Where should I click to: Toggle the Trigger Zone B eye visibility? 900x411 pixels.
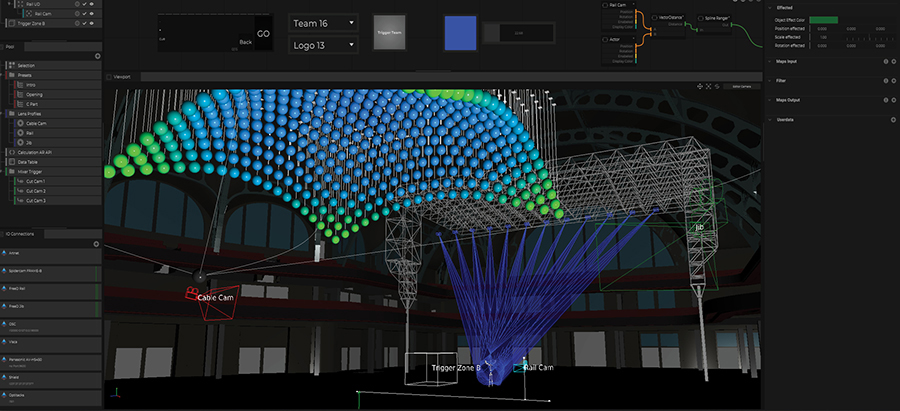click(93, 24)
